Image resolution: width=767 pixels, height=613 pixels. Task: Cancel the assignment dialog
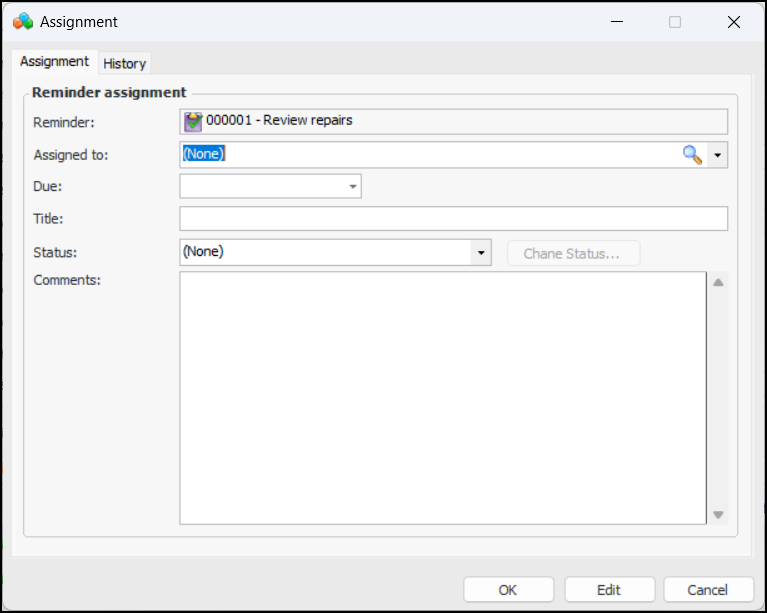click(709, 590)
